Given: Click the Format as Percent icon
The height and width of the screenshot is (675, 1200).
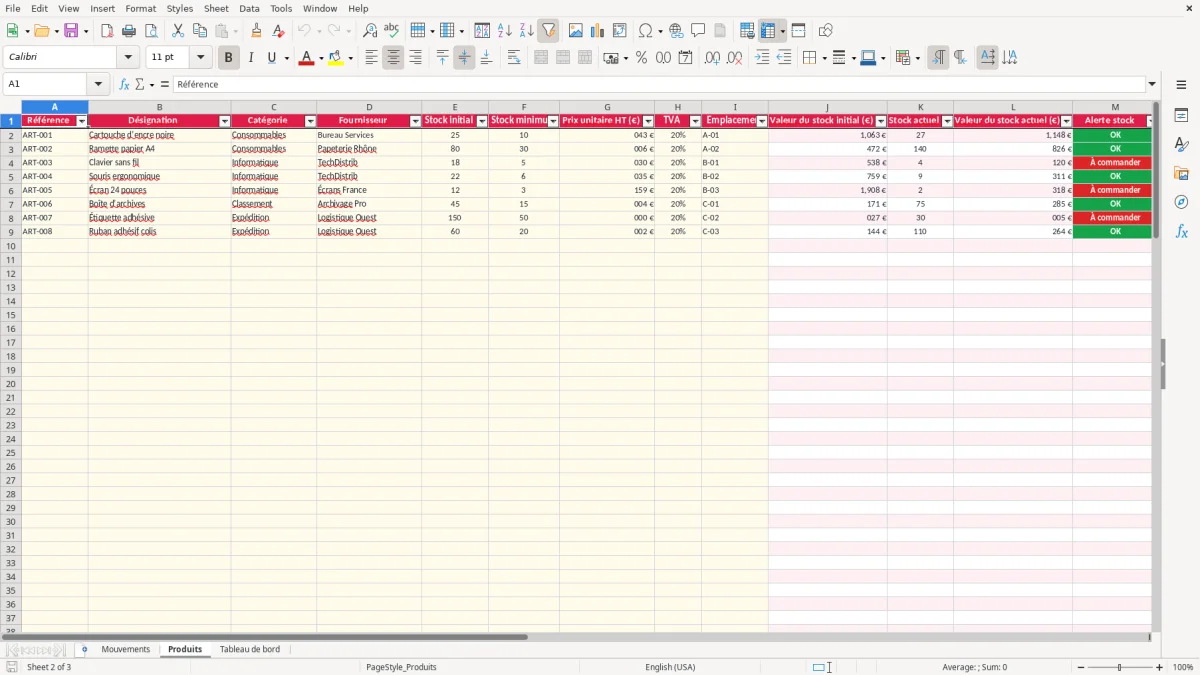Looking at the screenshot, I should click(642, 58).
